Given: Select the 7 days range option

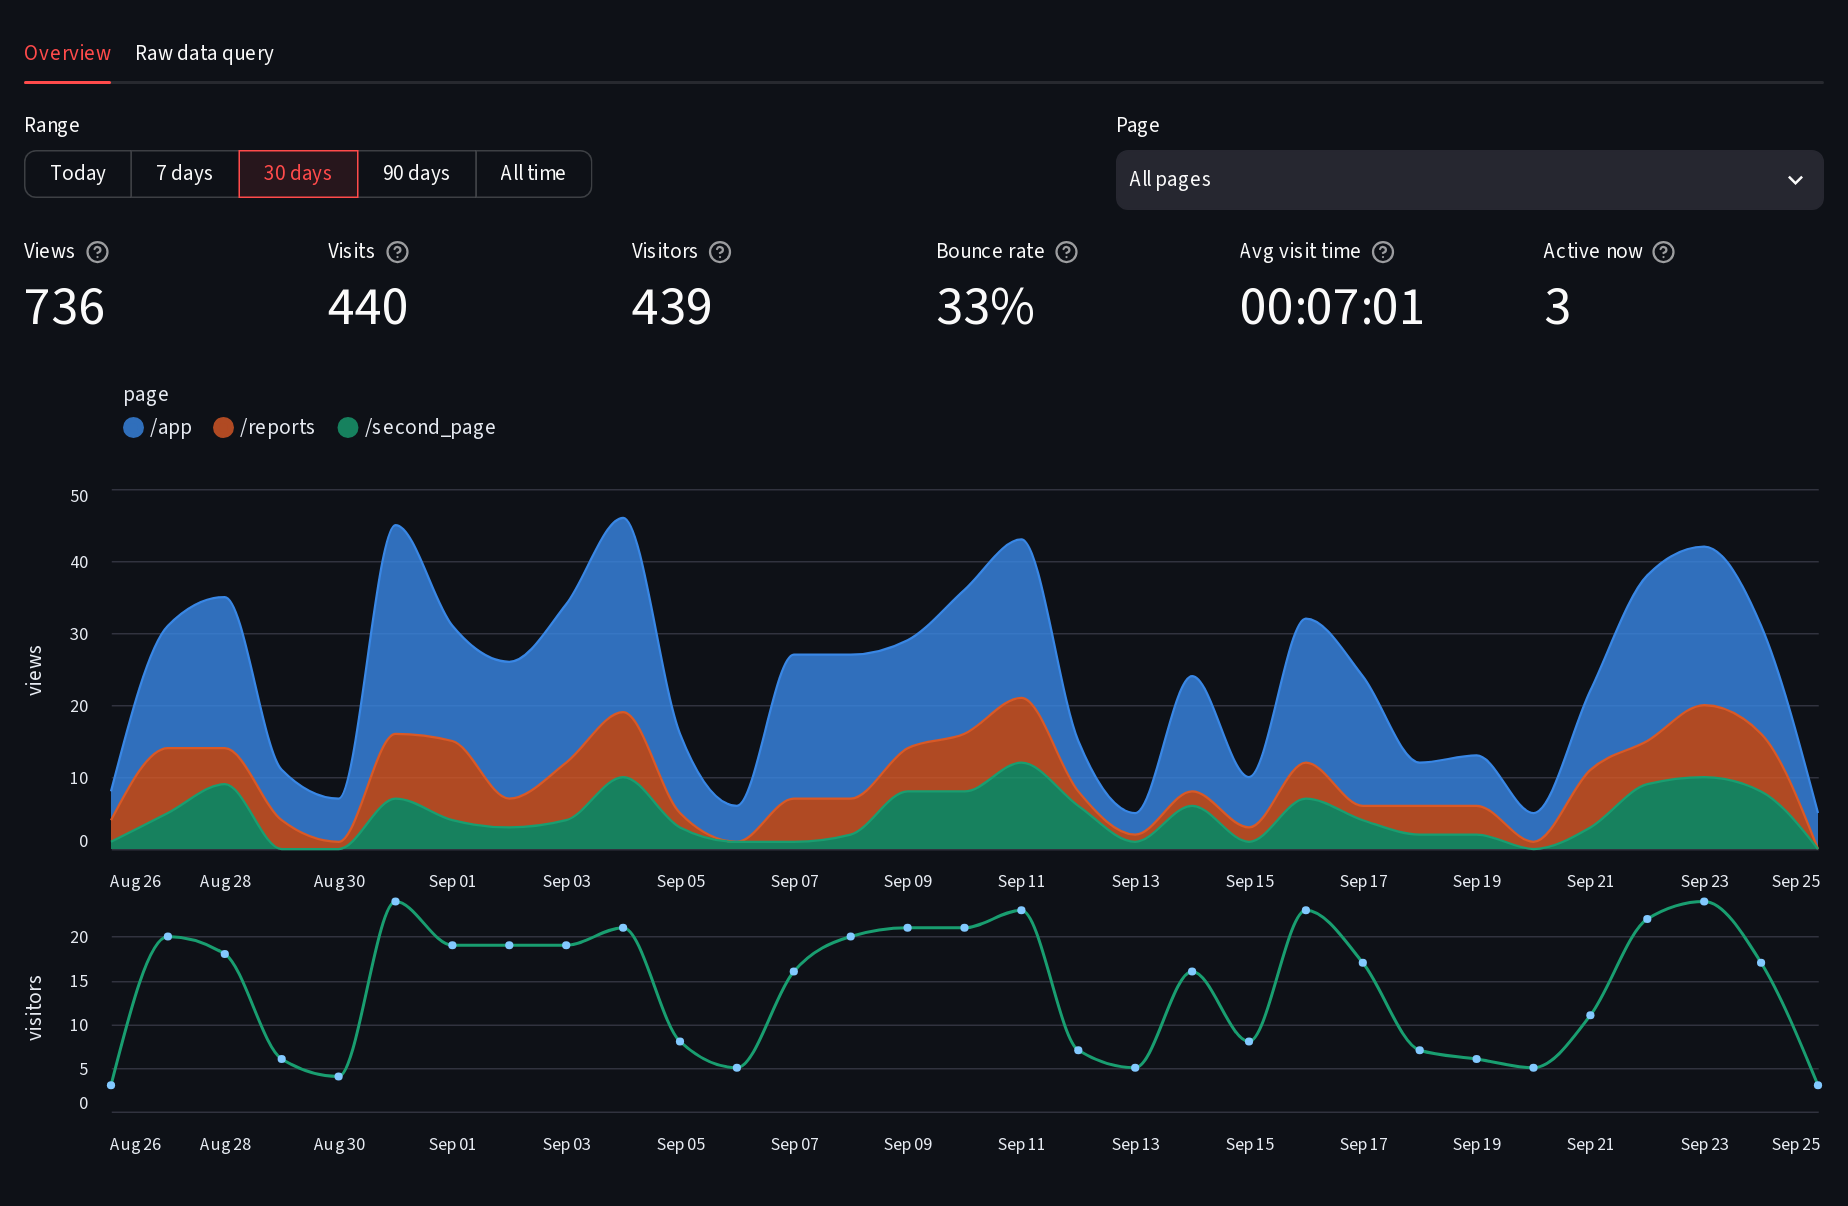Looking at the screenshot, I should [185, 174].
